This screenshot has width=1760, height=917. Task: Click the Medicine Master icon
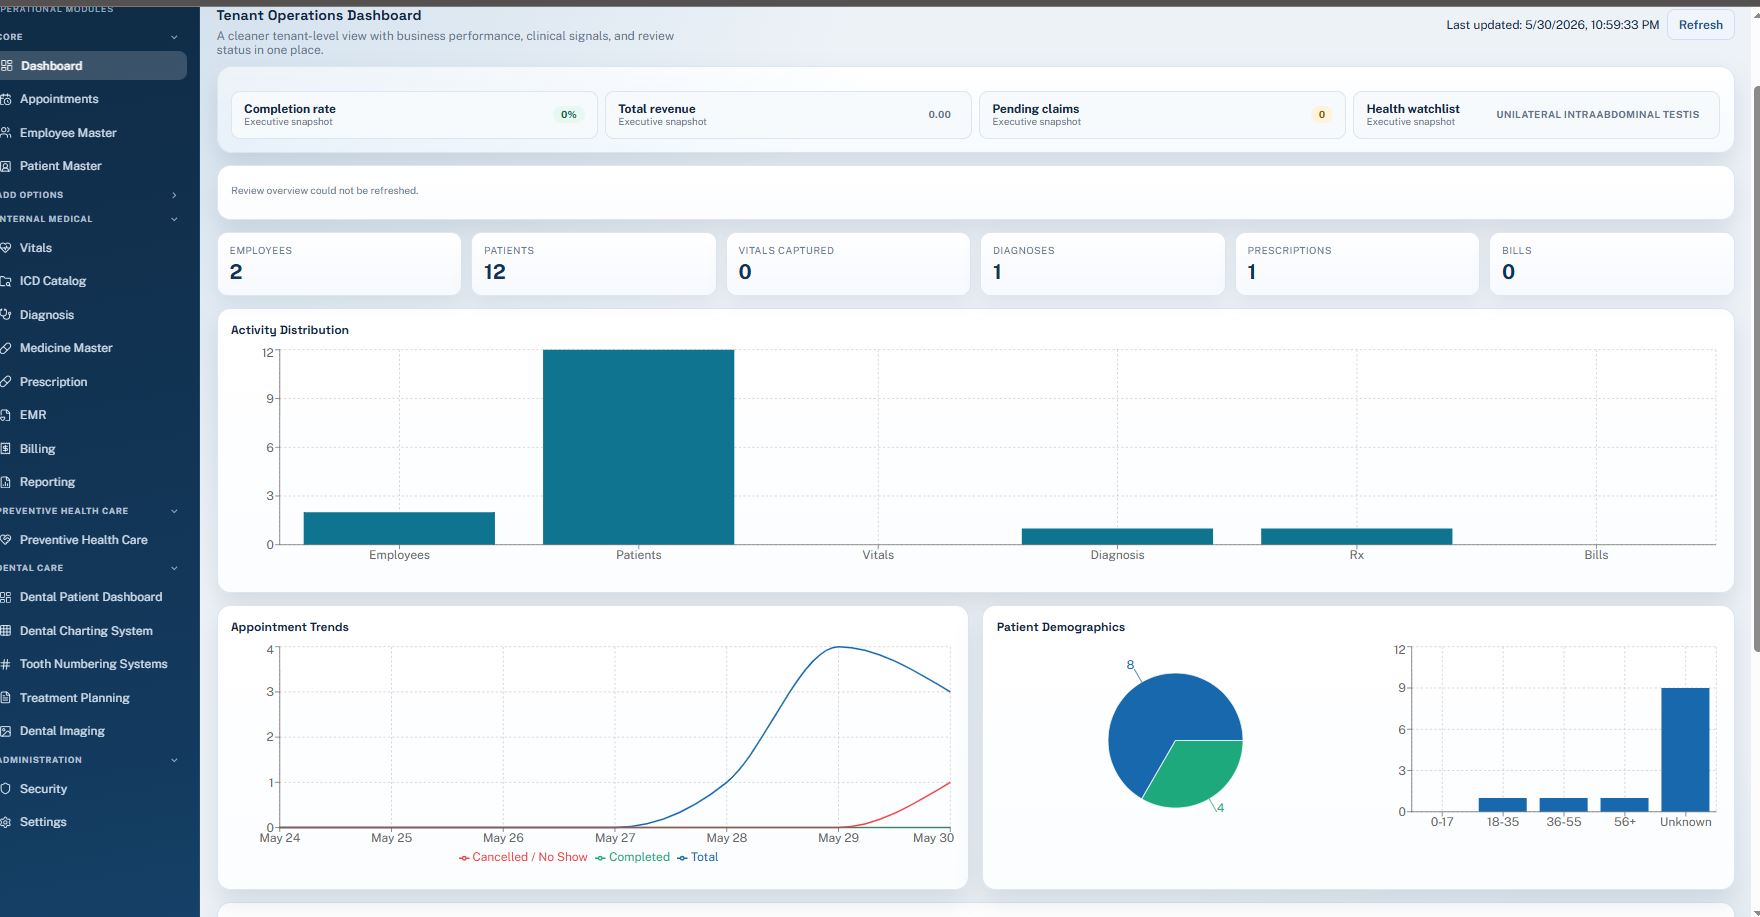click(5, 347)
